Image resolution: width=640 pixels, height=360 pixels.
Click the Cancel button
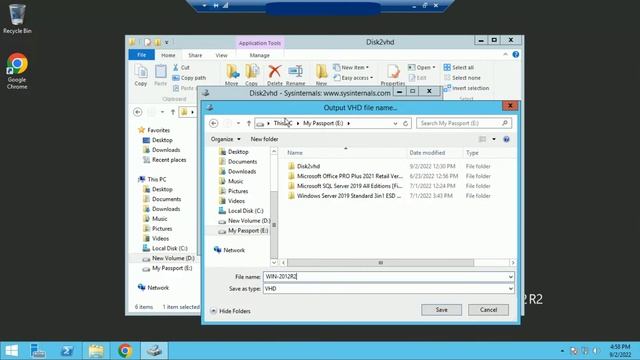coord(489,310)
